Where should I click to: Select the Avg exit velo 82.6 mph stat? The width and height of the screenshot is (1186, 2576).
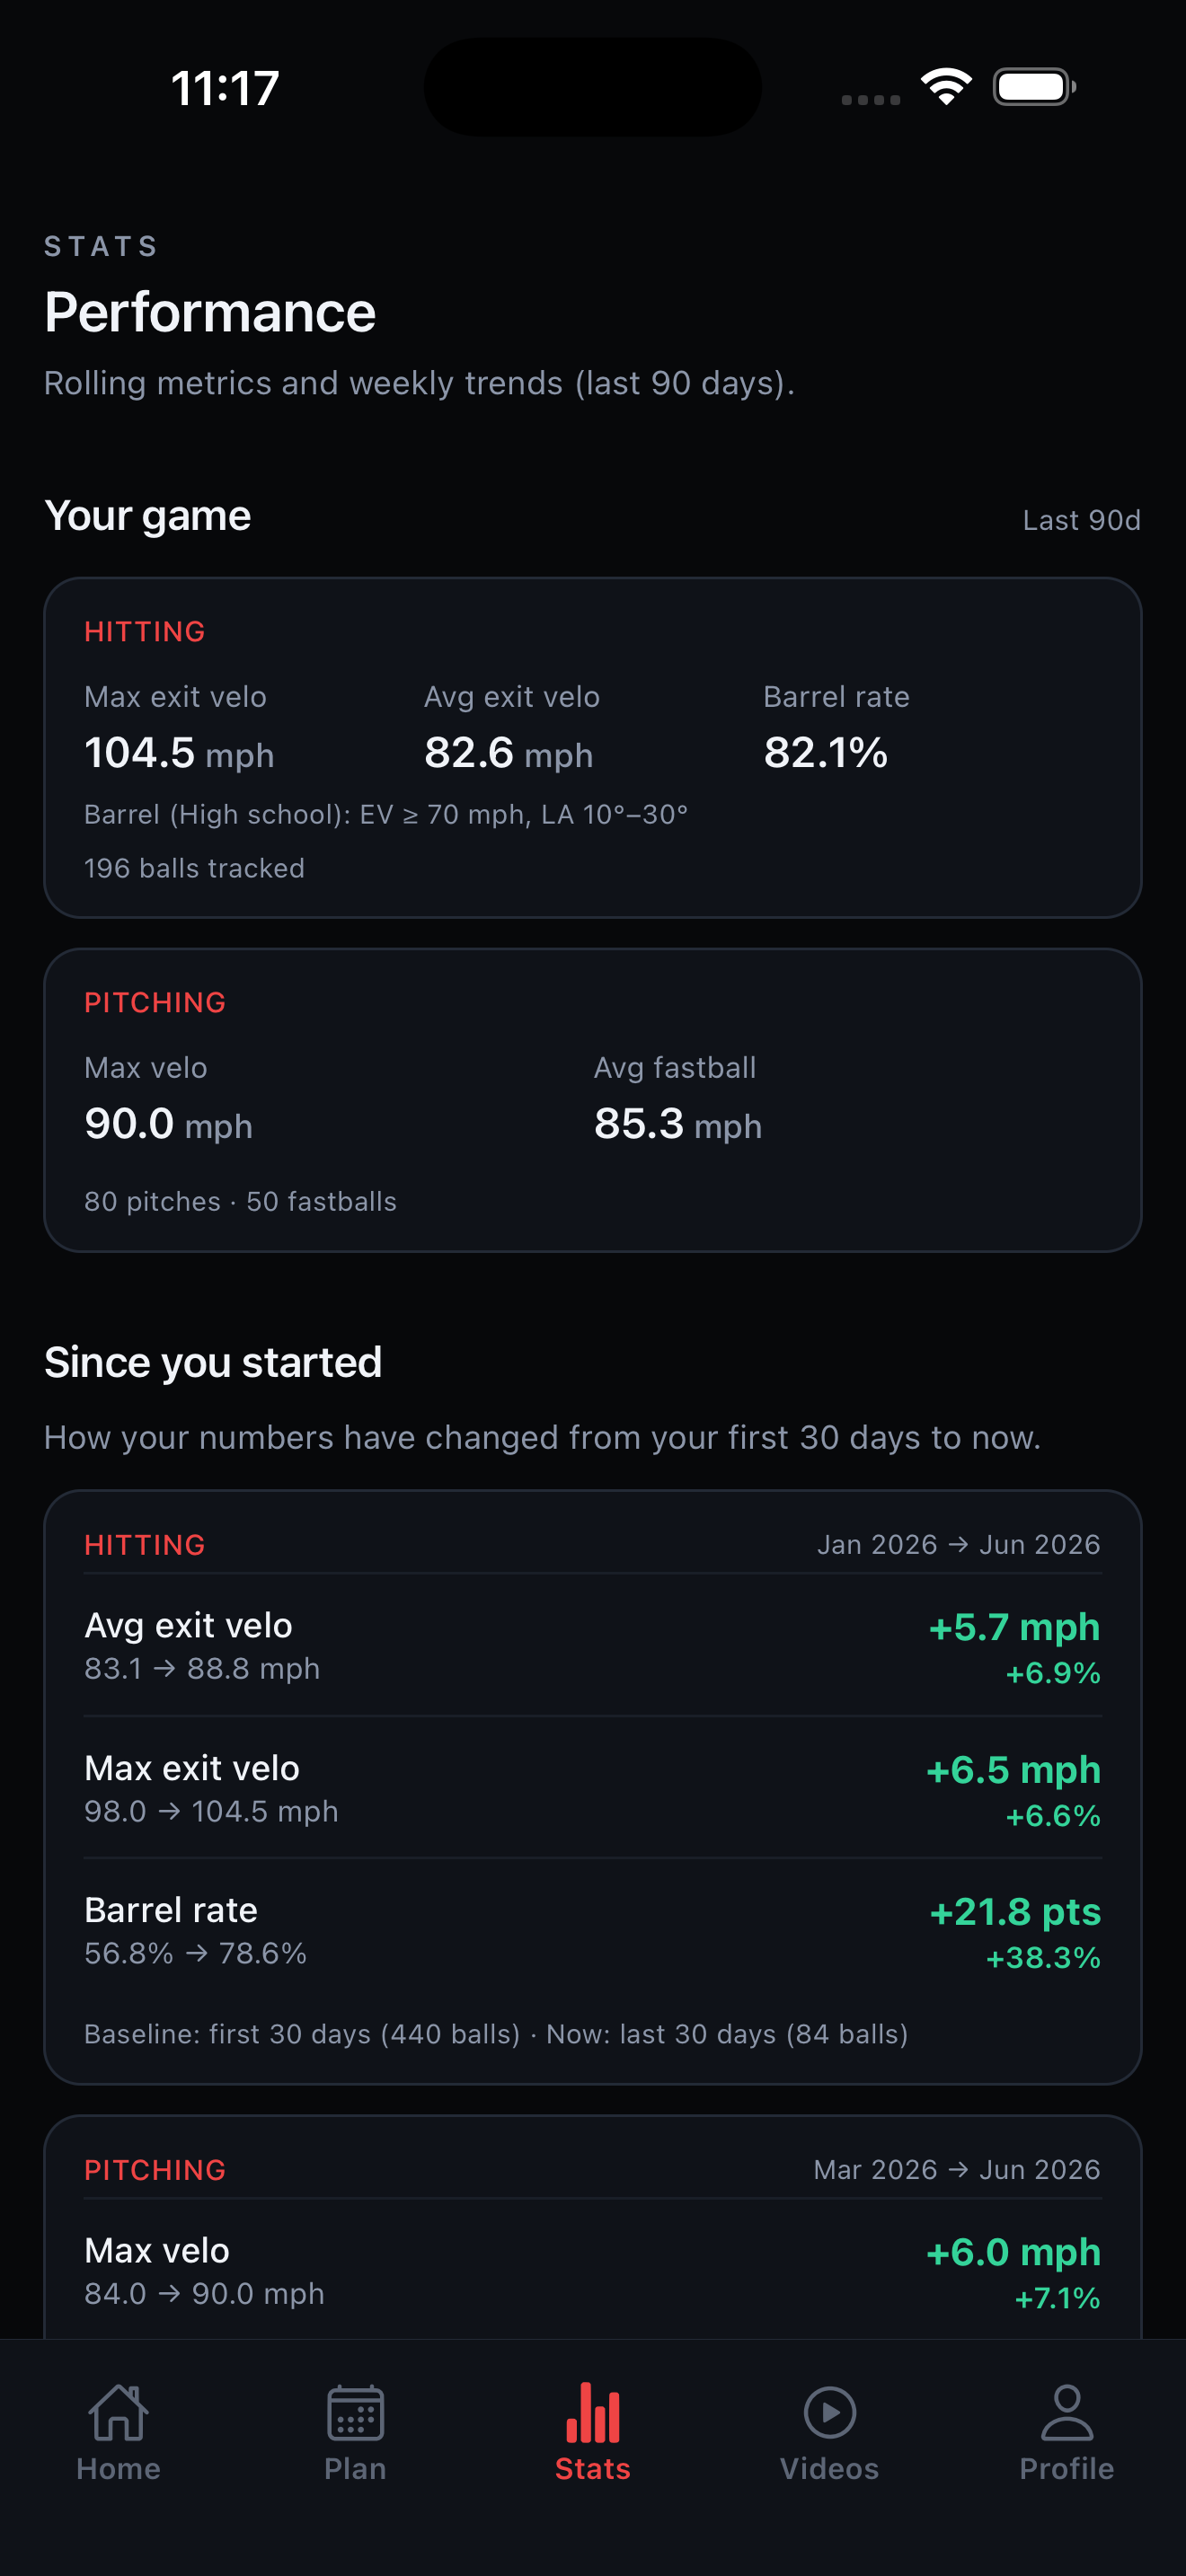[x=511, y=728]
